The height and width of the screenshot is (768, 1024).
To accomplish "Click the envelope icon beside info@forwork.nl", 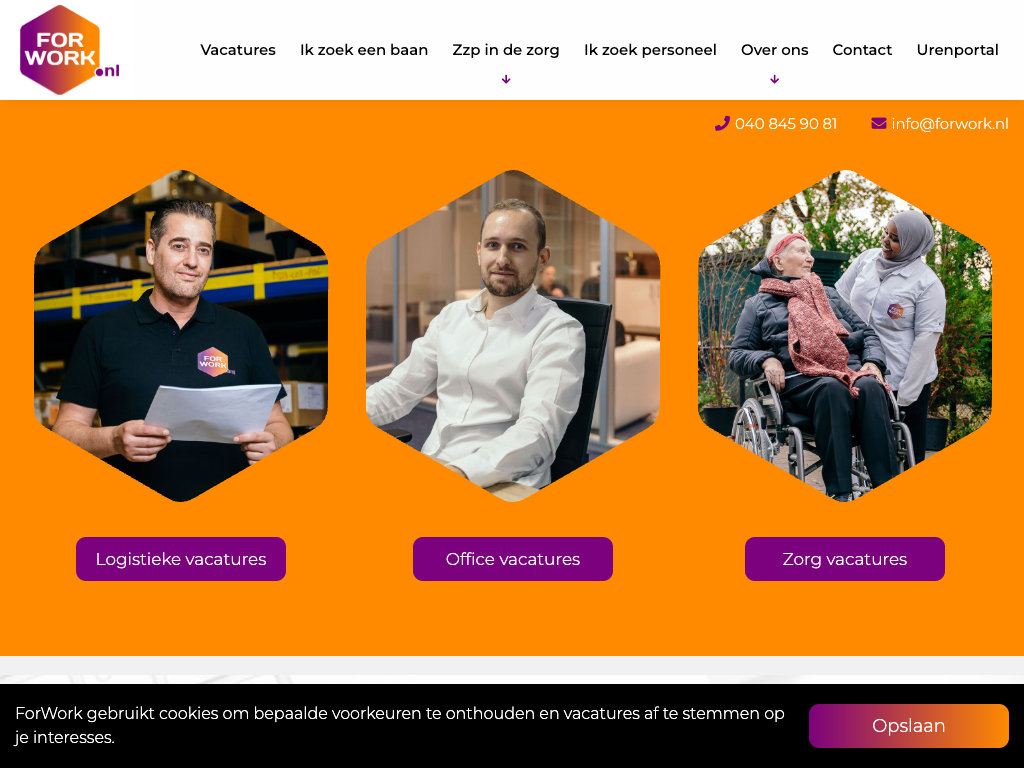I will pos(878,123).
